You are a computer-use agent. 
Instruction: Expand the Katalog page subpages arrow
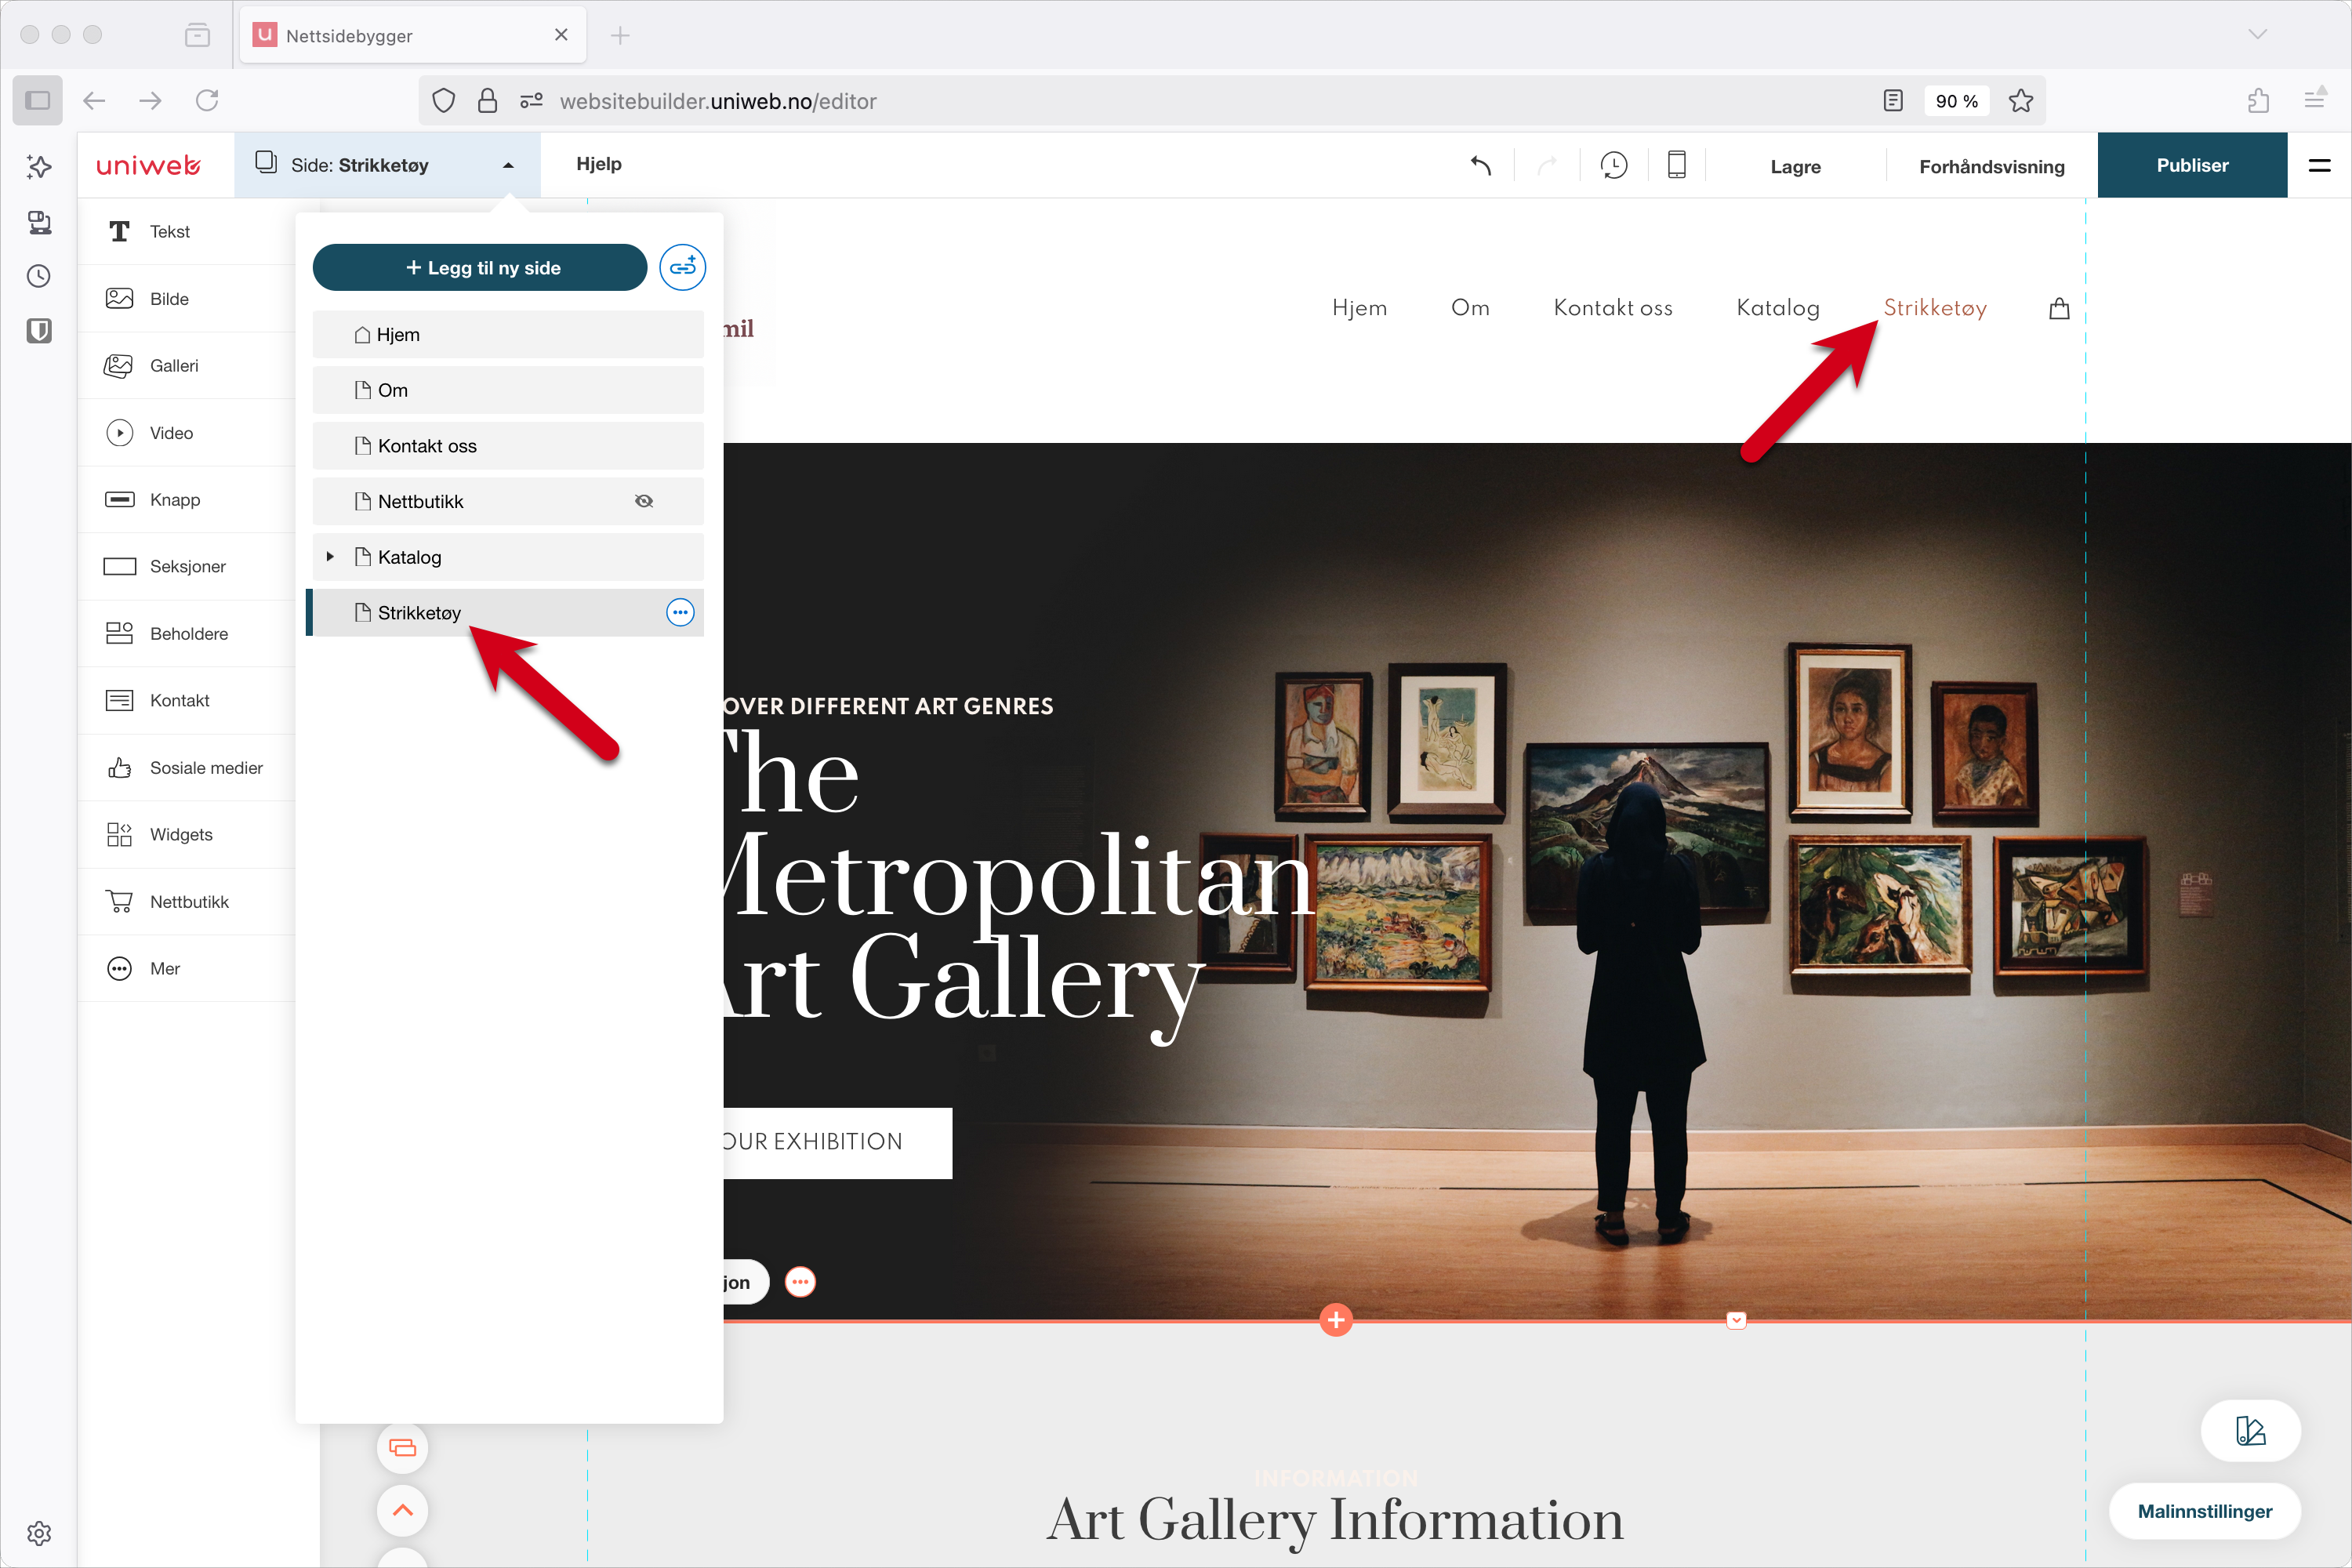coord(330,557)
